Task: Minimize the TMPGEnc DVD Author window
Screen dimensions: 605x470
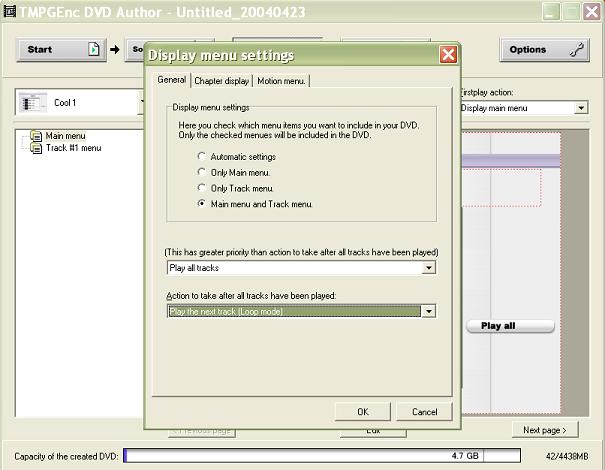Action: pos(551,12)
